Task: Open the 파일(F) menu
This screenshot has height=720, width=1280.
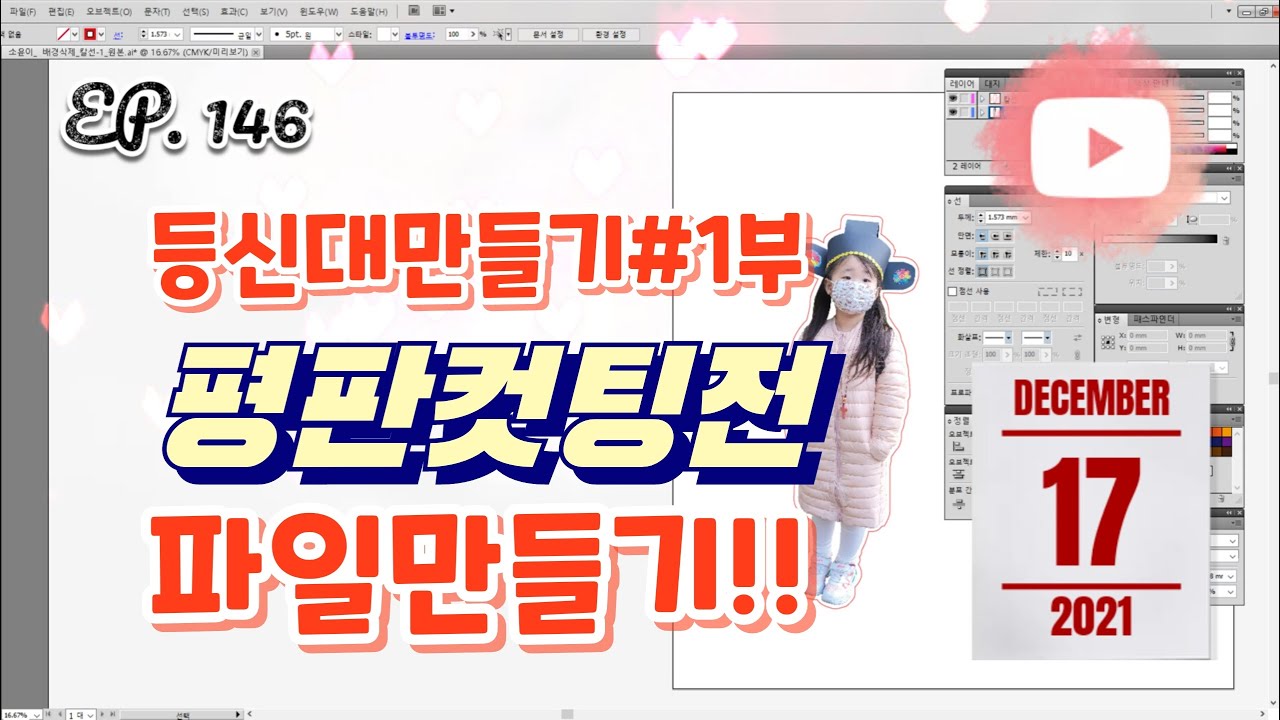Action: point(23,12)
